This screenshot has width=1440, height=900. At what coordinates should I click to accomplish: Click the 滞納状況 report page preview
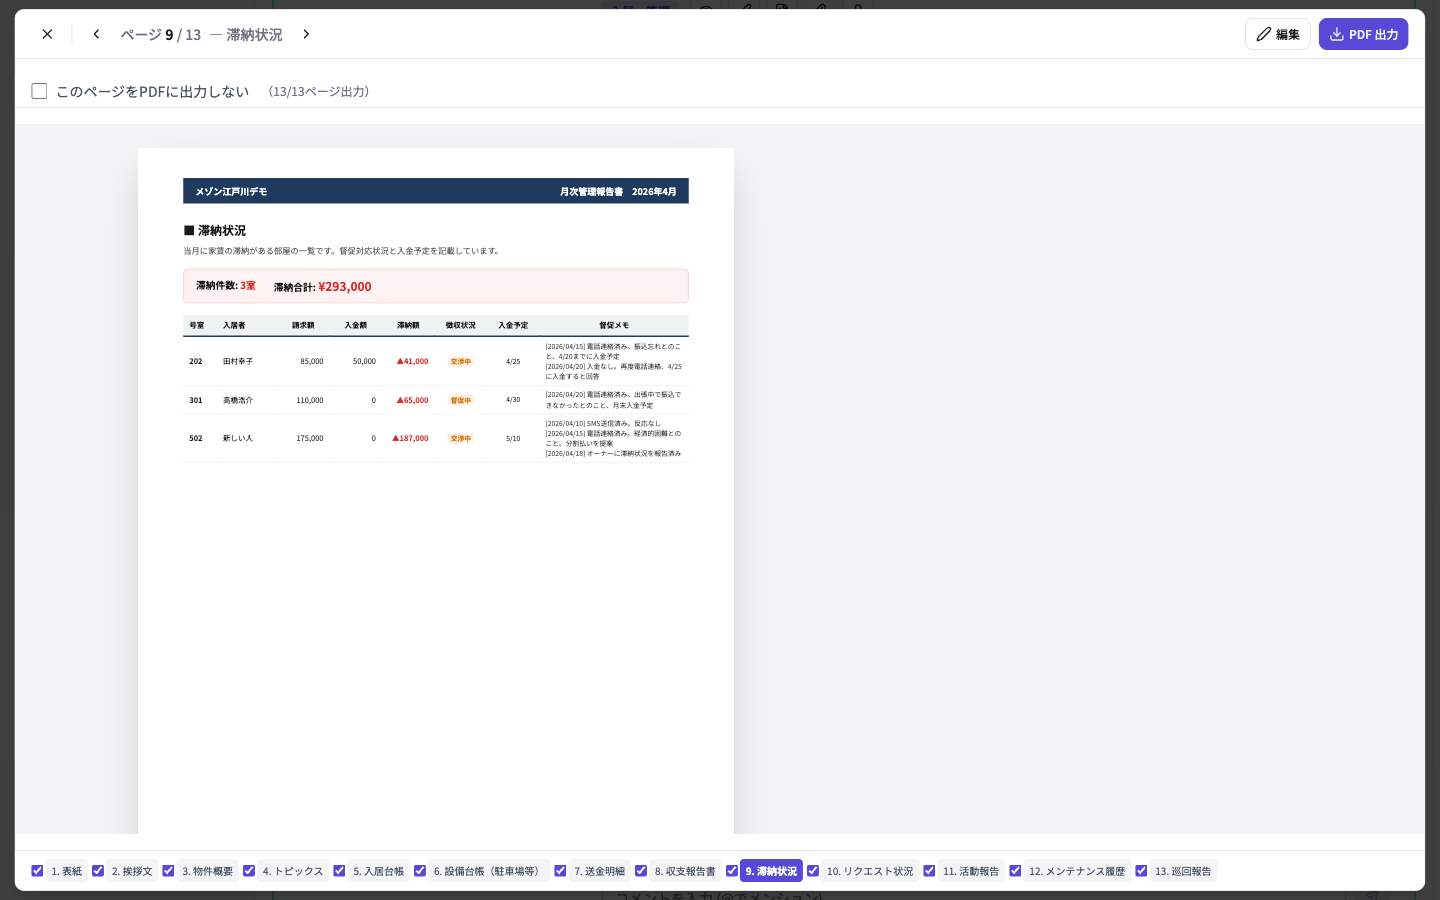pos(436,491)
